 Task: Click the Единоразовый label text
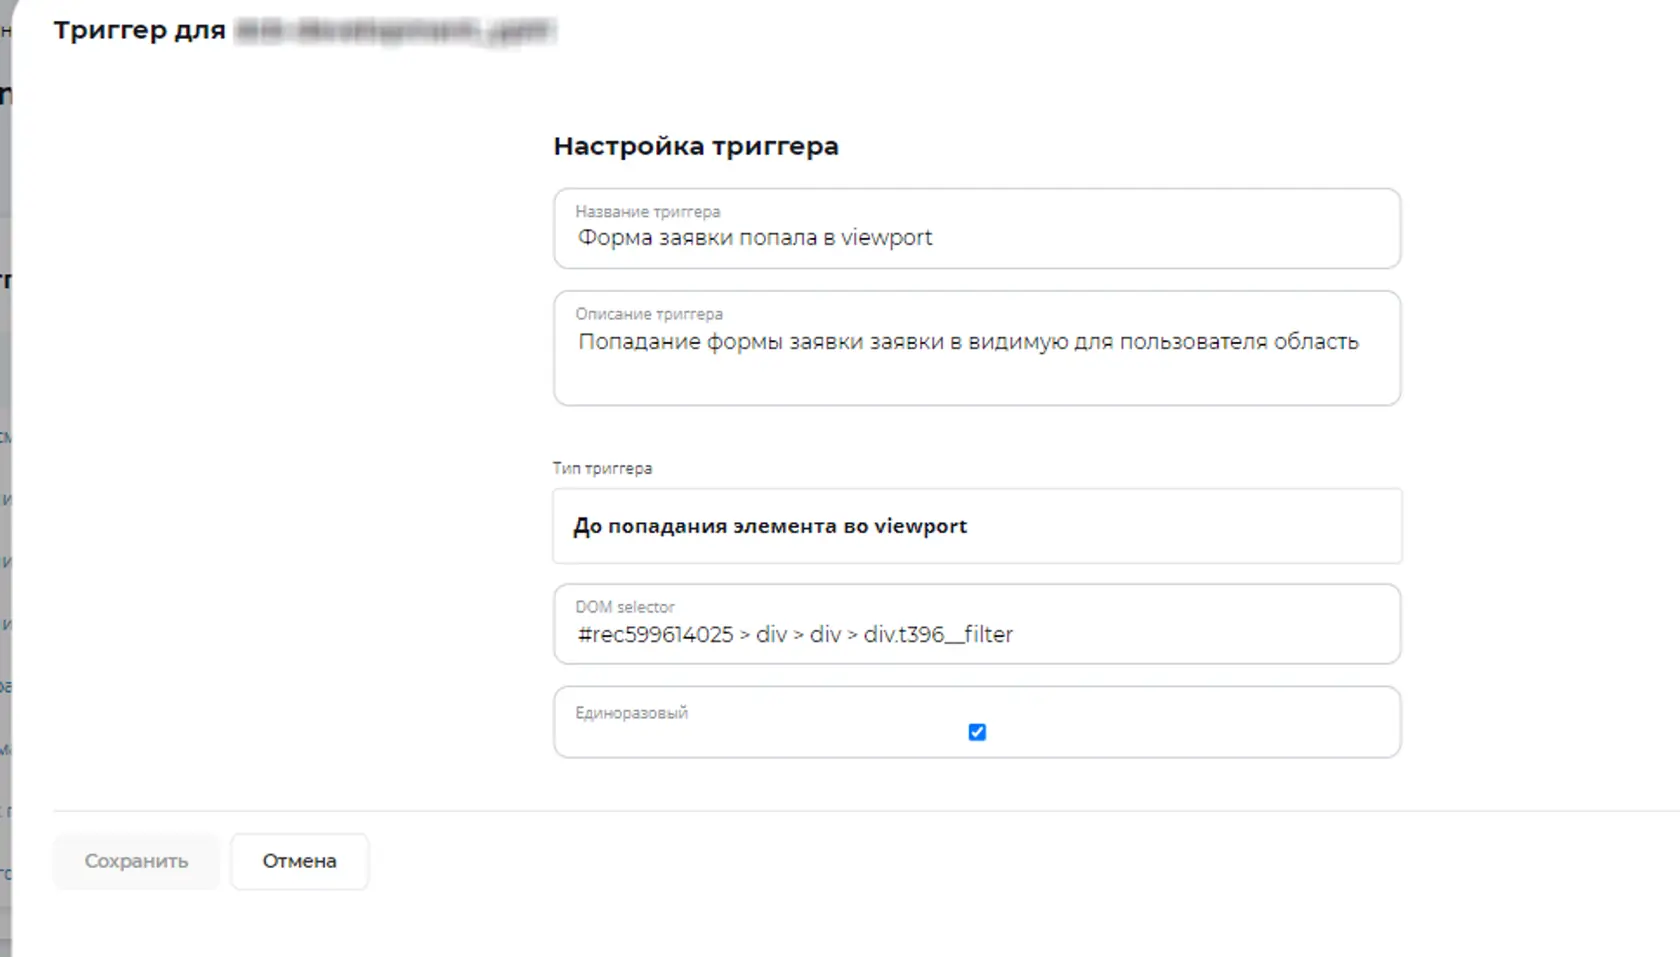(631, 713)
